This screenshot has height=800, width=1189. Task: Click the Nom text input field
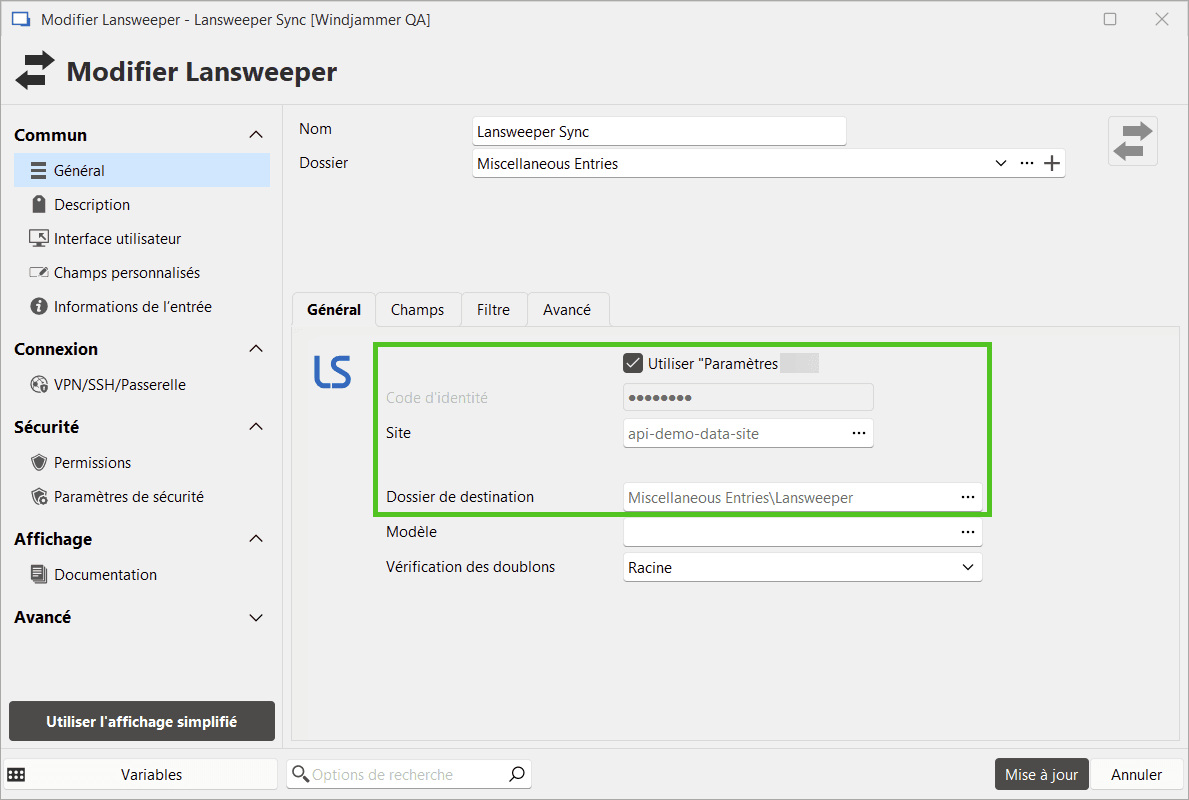click(658, 131)
